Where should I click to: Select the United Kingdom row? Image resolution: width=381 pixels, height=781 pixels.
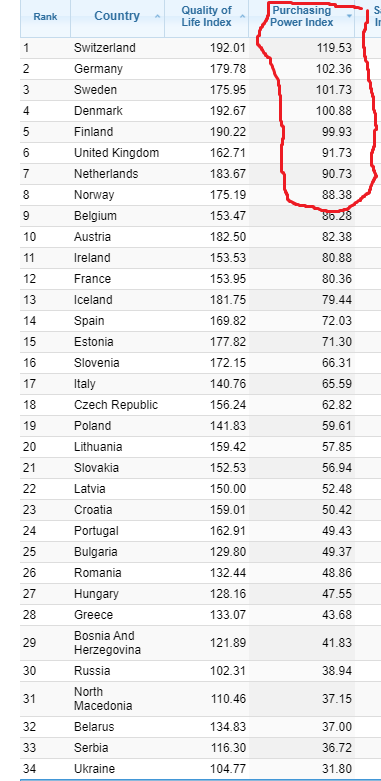[201, 153]
